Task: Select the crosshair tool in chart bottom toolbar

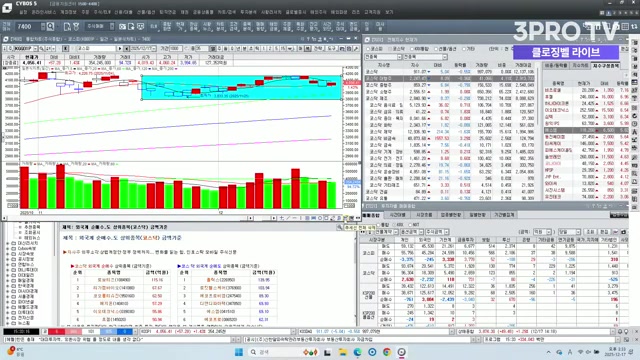Action: coord(282,218)
